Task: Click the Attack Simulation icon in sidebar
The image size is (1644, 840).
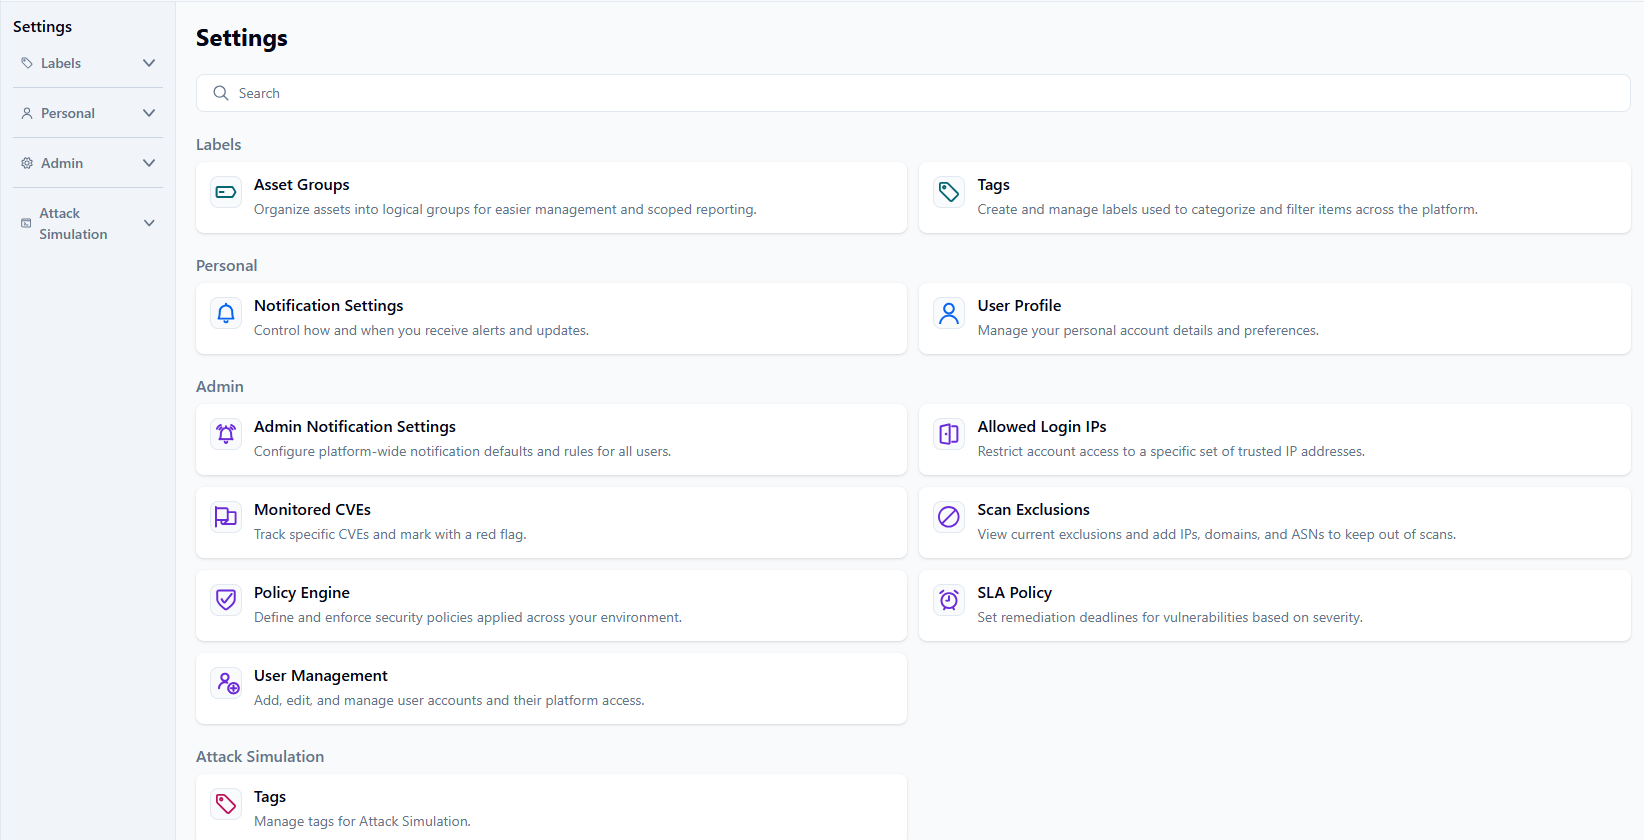Action: coord(26,223)
